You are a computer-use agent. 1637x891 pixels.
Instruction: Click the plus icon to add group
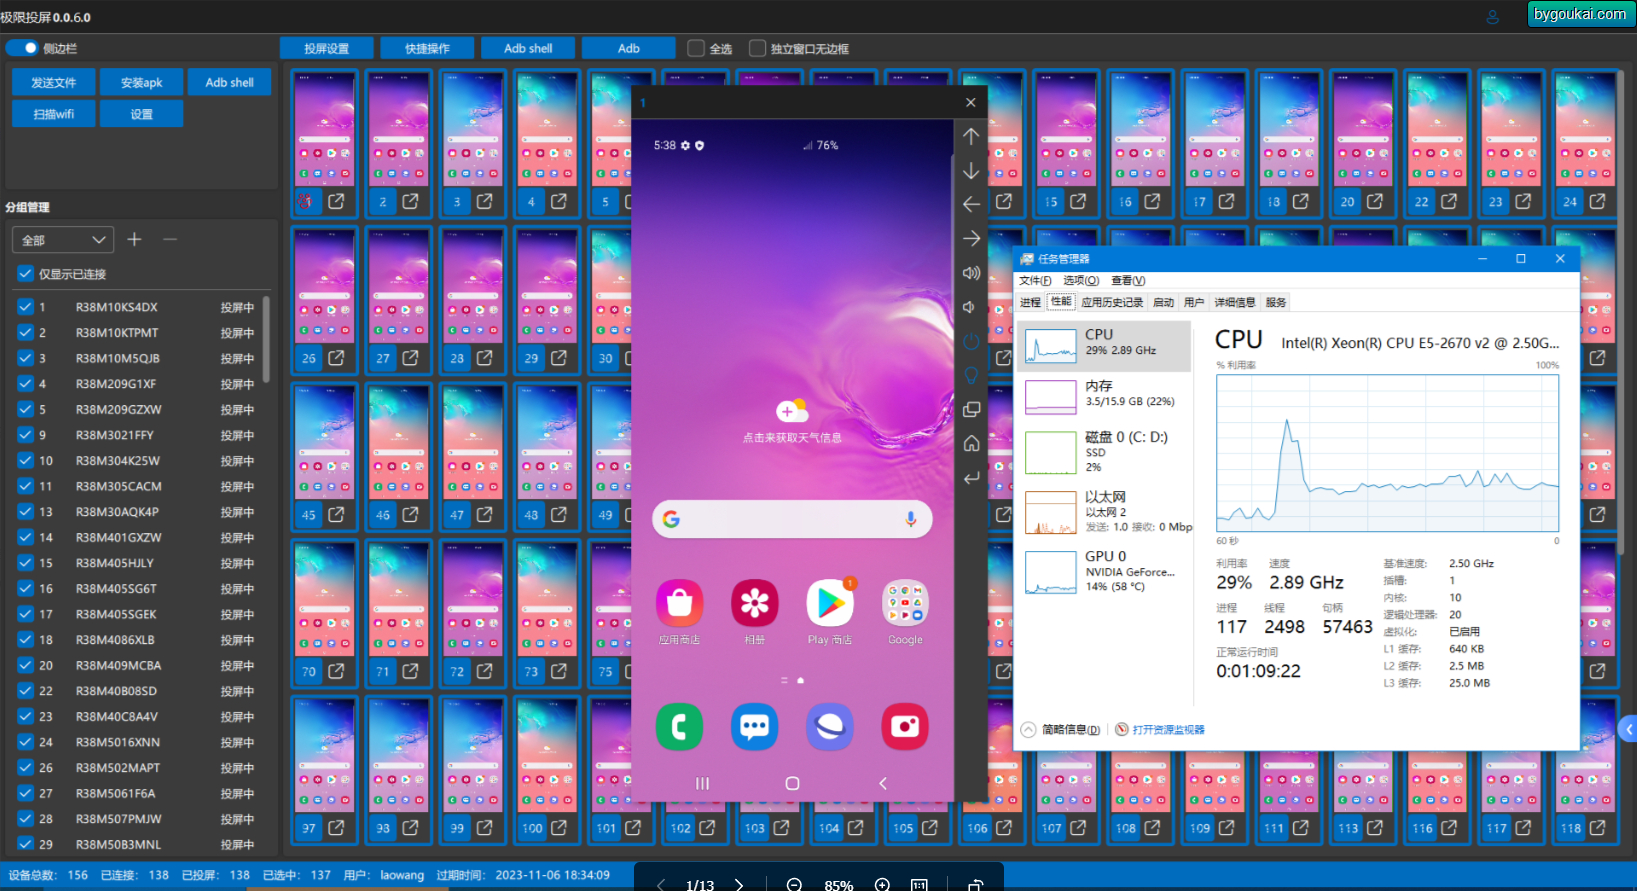[x=135, y=240]
